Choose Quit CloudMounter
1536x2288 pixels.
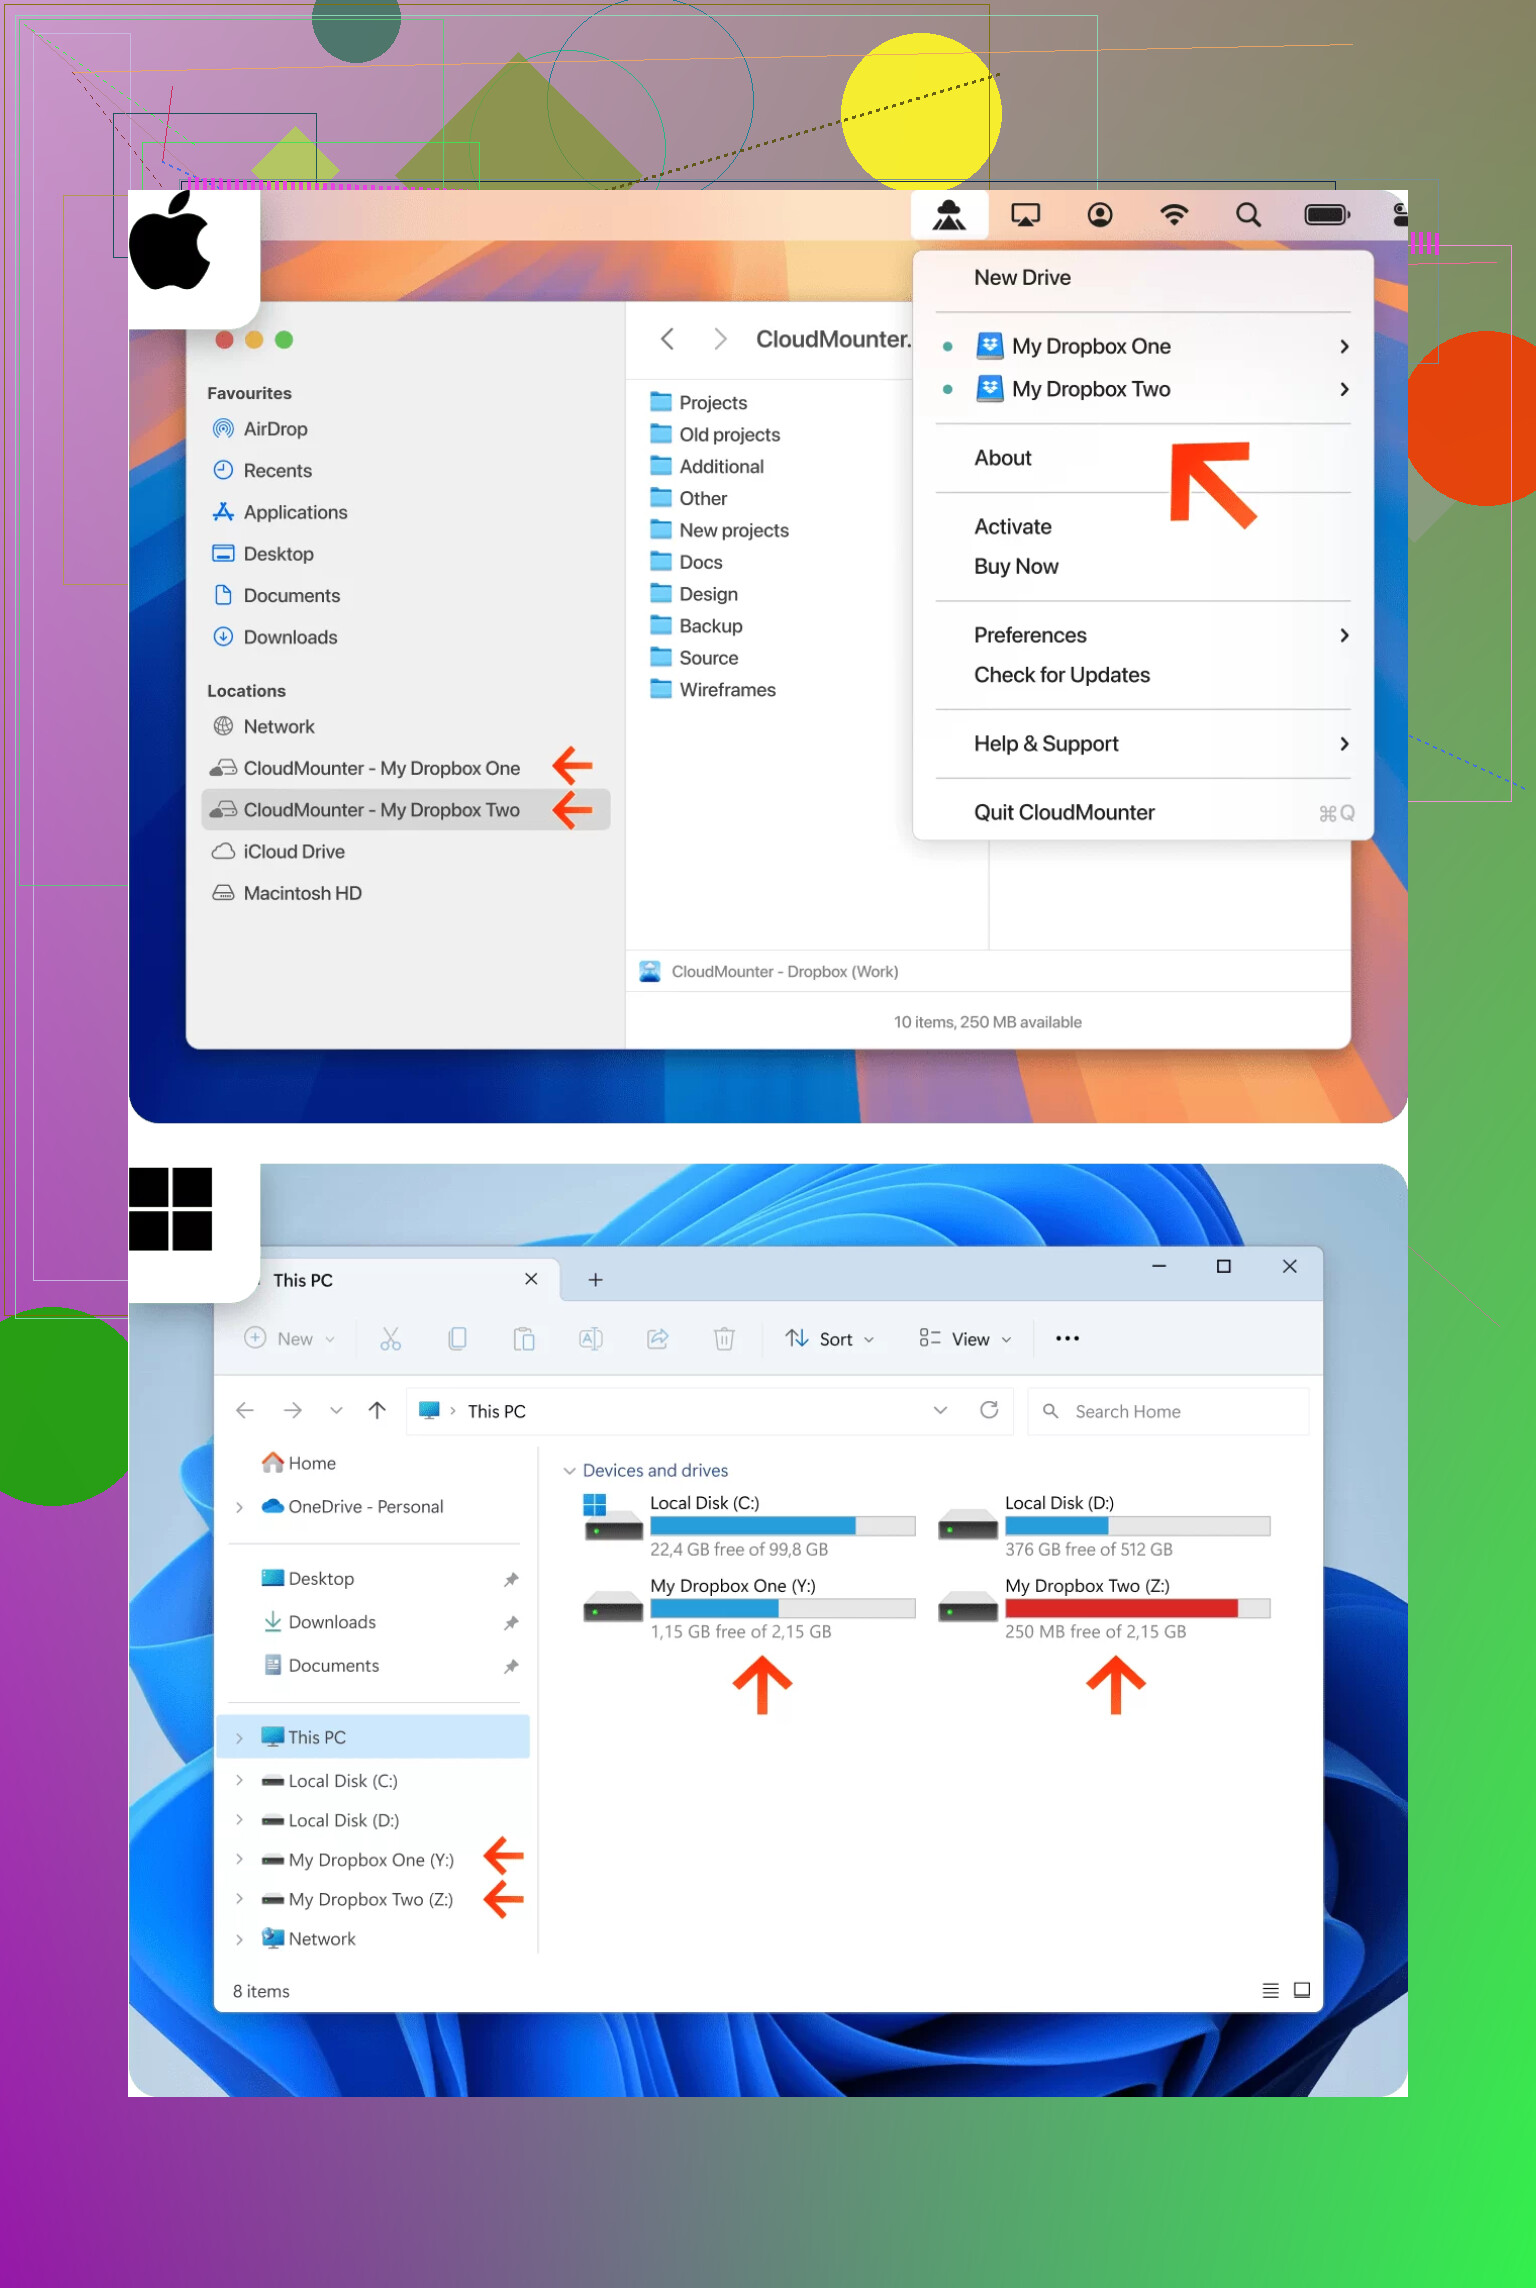click(1064, 813)
